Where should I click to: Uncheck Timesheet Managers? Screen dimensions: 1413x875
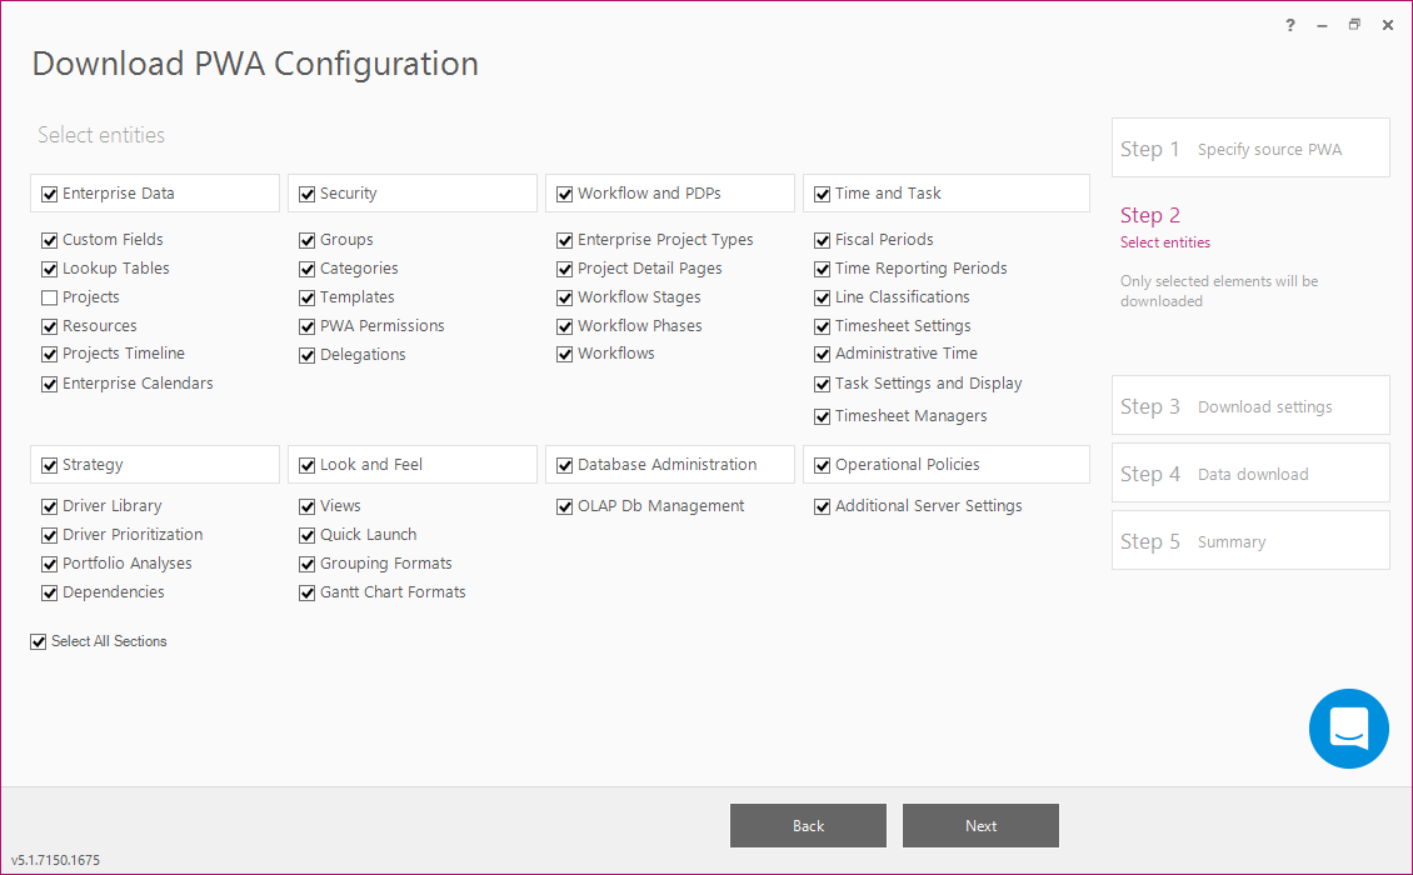pyautogui.click(x=822, y=417)
